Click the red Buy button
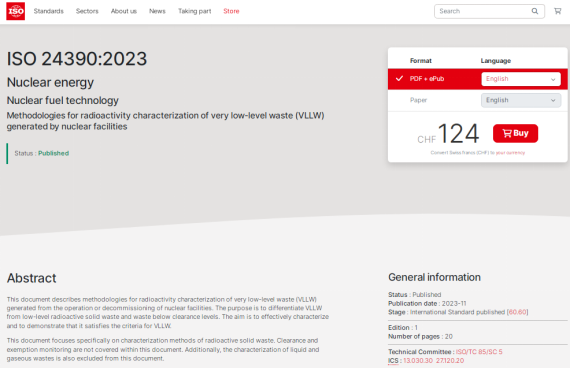 (515, 133)
